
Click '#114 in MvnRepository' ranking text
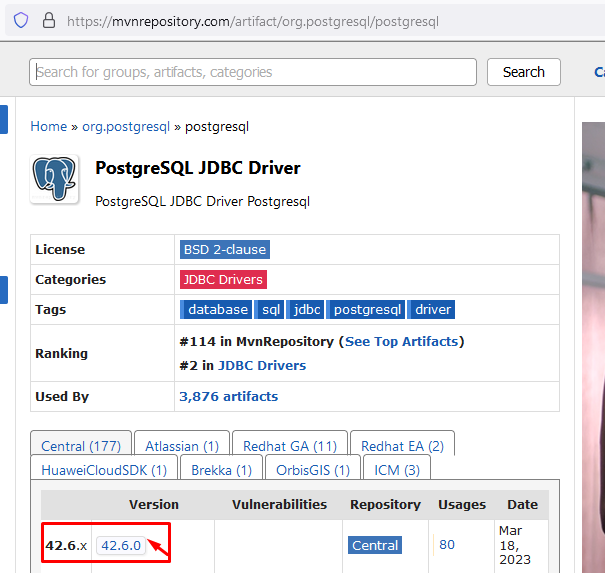(256, 341)
